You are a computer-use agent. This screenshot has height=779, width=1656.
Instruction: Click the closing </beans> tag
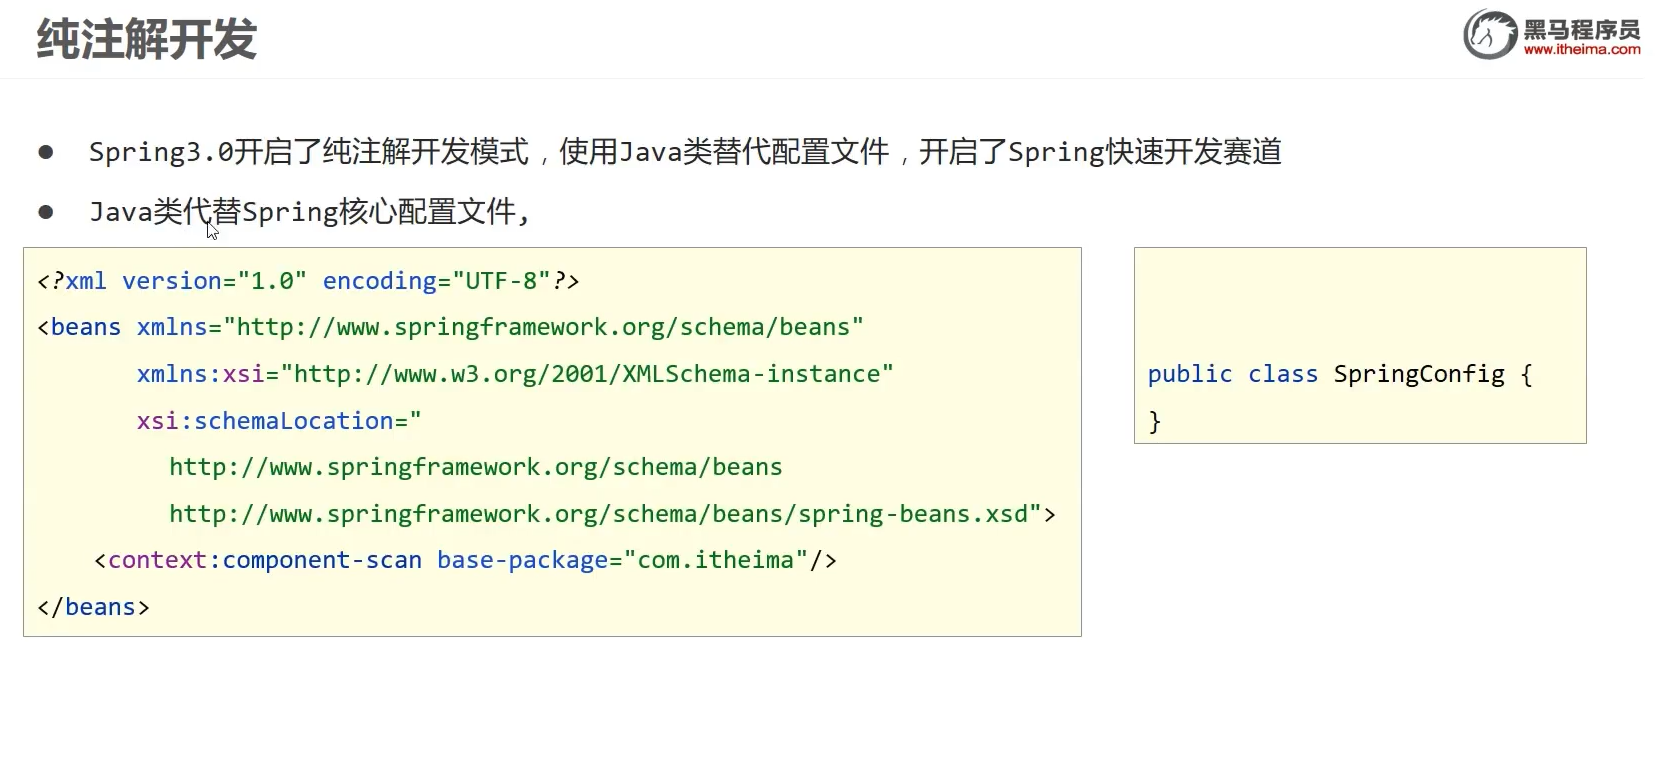tap(93, 607)
